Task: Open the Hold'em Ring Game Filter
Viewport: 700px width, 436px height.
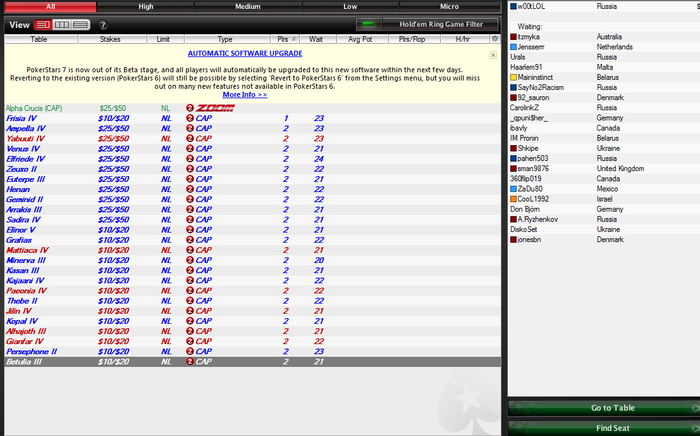Action: (441, 25)
